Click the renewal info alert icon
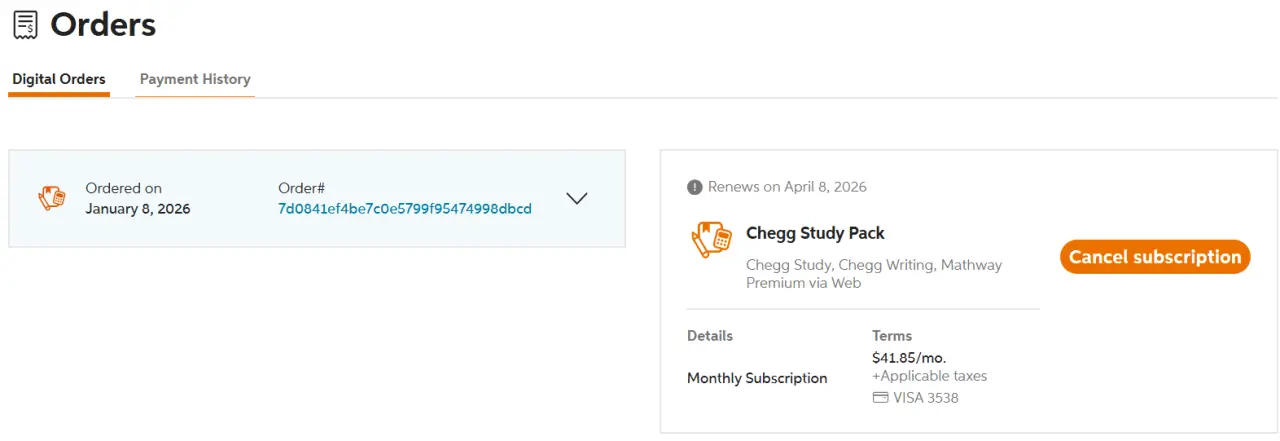This screenshot has height=441, width=1280. [x=695, y=187]
